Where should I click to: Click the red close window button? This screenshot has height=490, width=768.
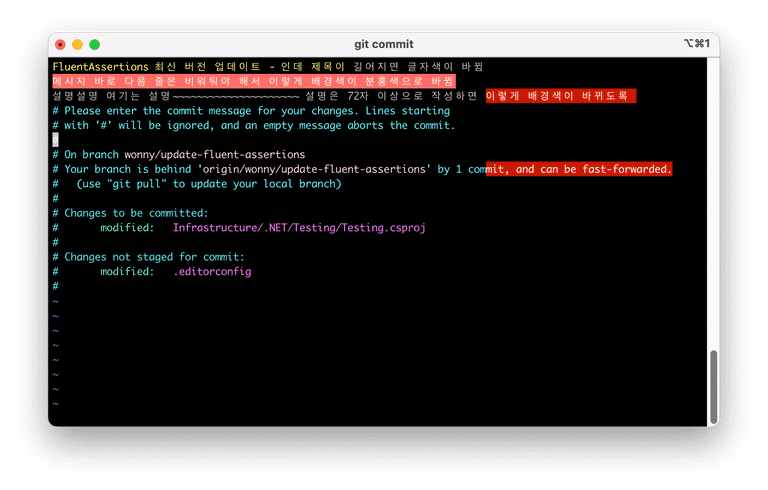coord(61,44)
